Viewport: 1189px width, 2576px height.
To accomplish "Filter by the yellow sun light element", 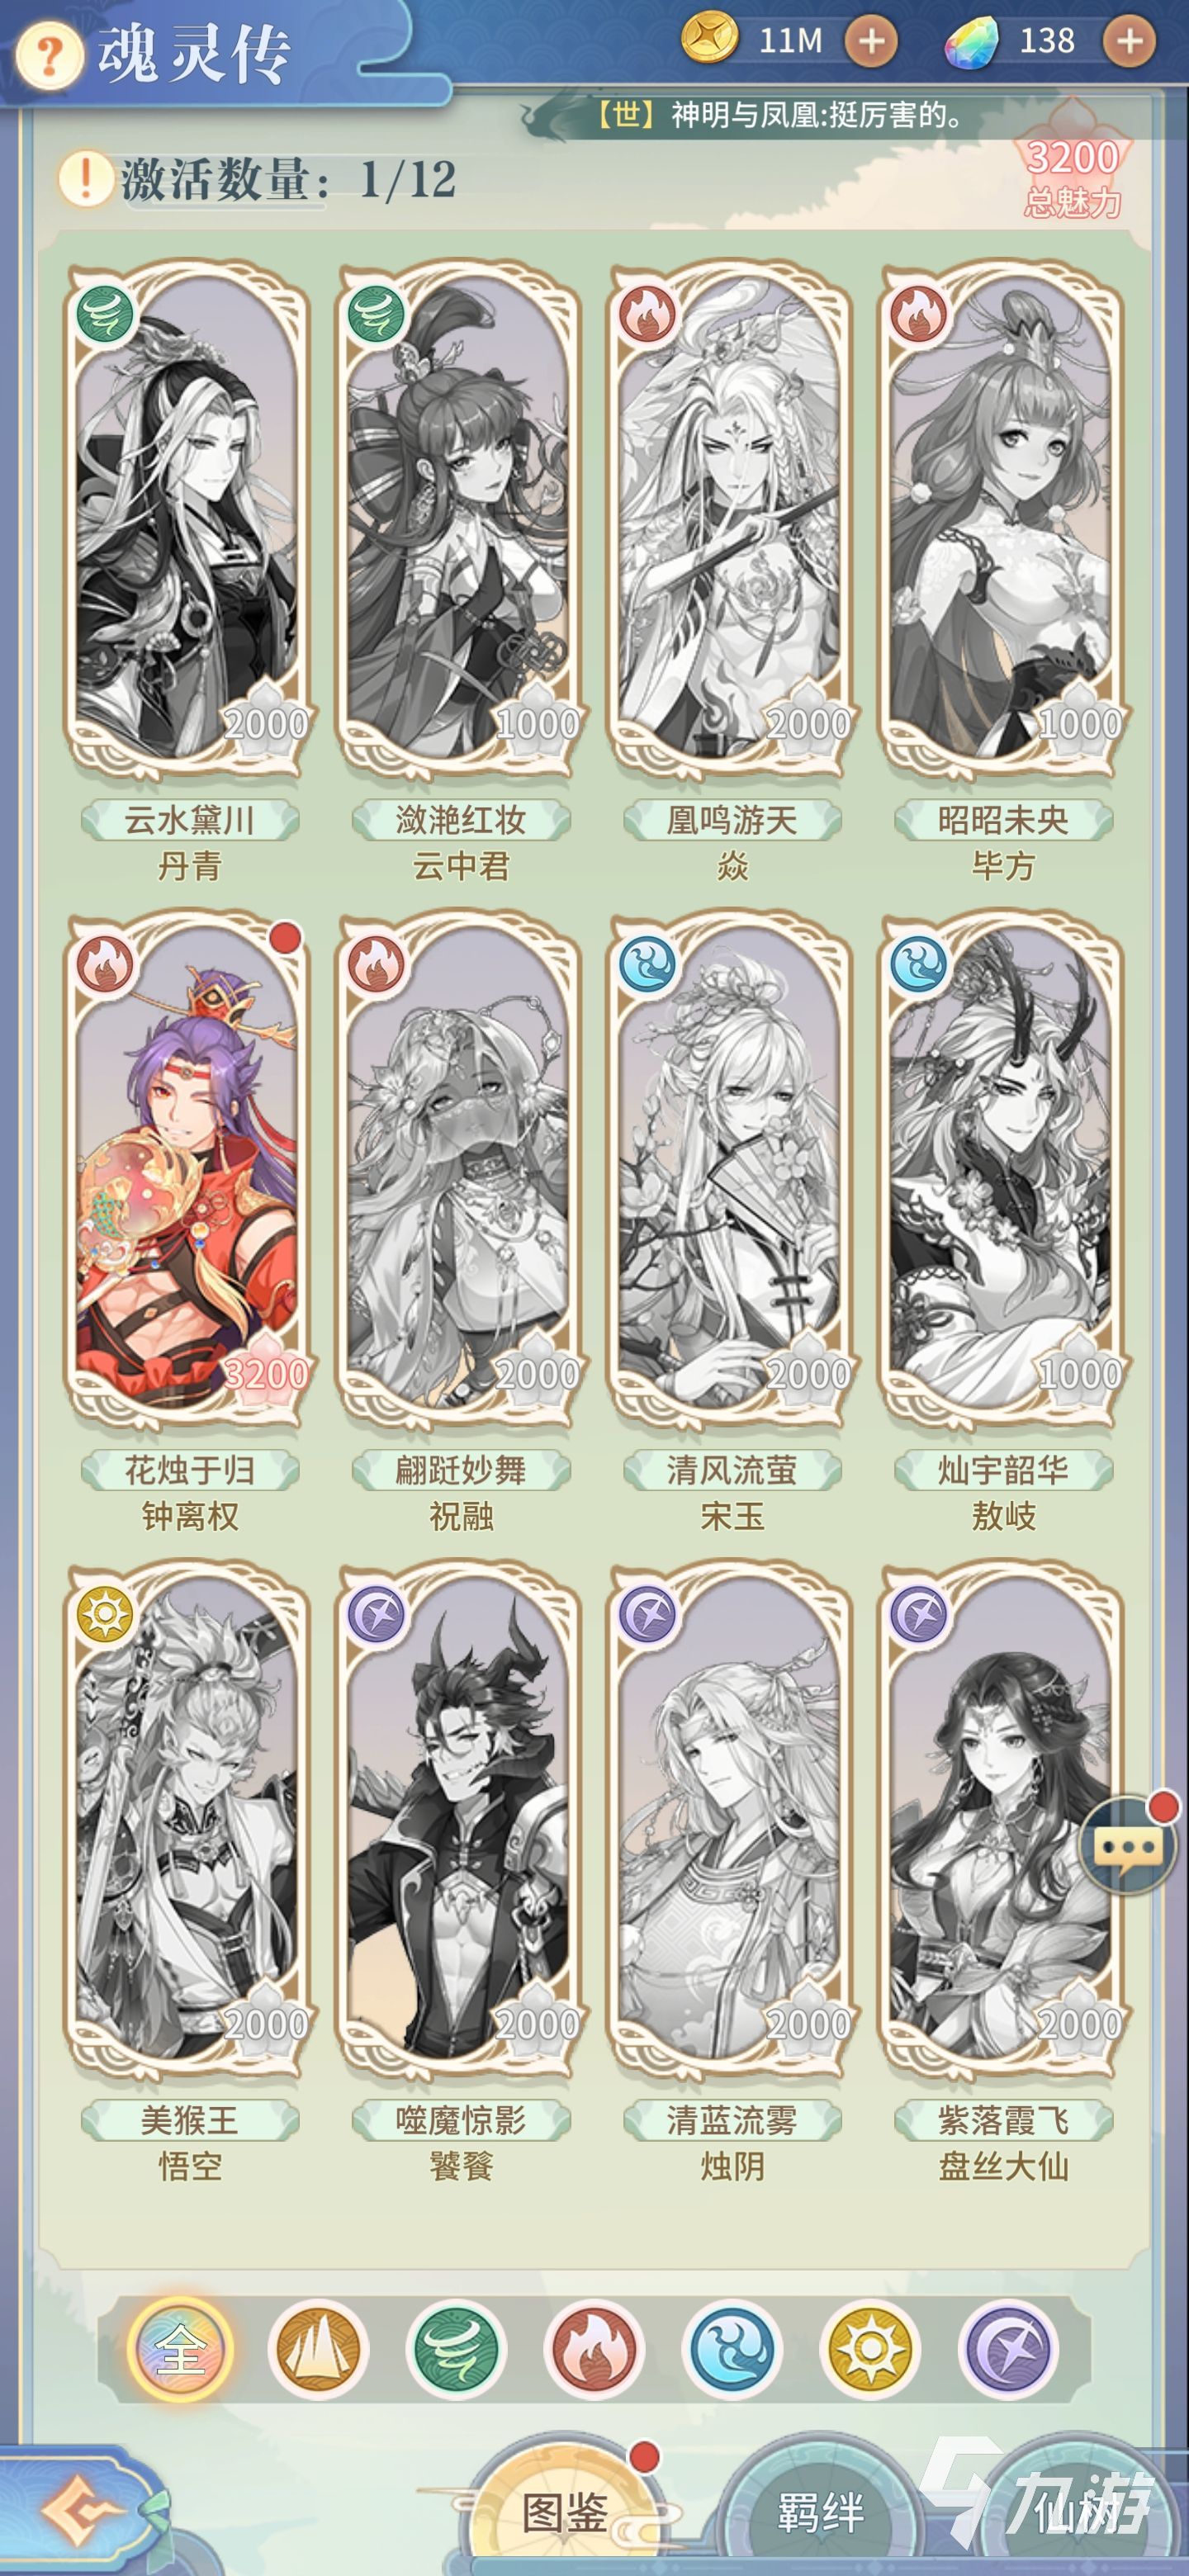I will pos(870,2350).
